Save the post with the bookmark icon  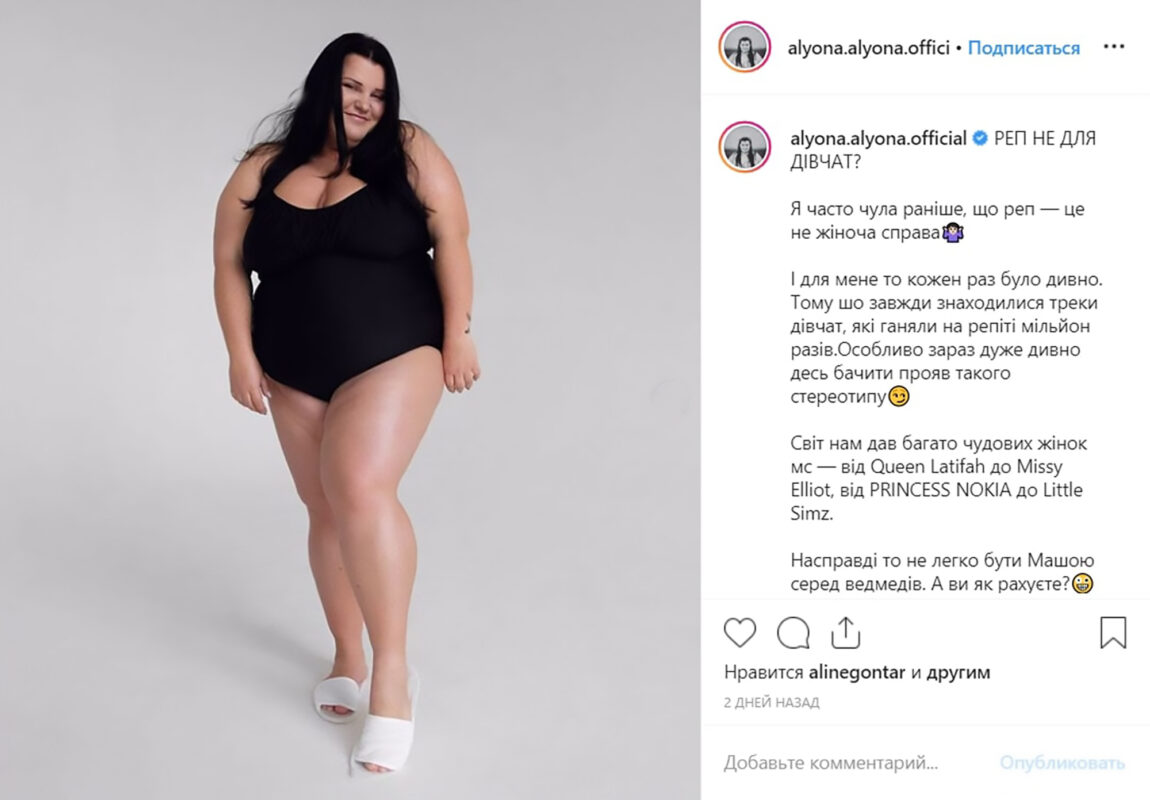(1113, 632)
